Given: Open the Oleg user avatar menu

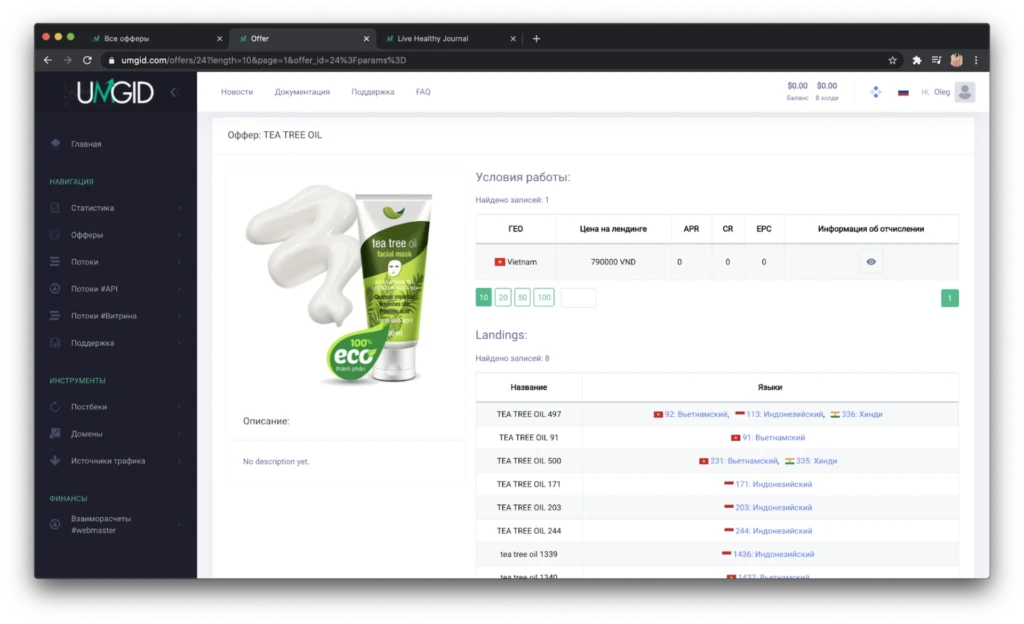Looking at the screenshot, I should [965, 92].
